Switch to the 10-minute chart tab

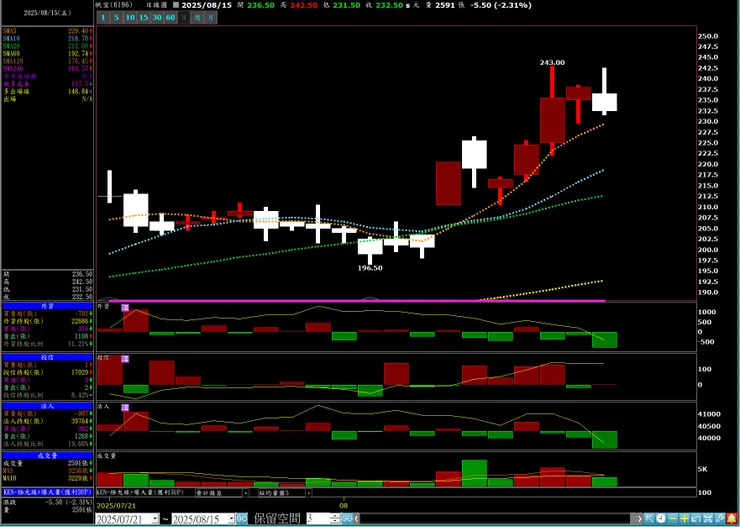[x=130, y=18]
